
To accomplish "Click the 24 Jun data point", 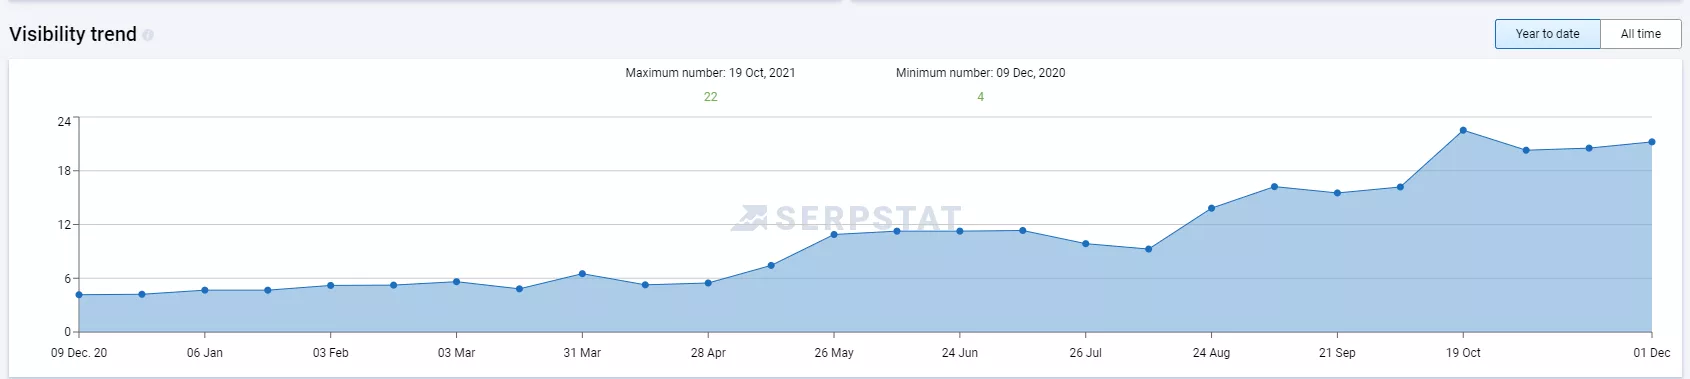I will (x=960, y=231).
